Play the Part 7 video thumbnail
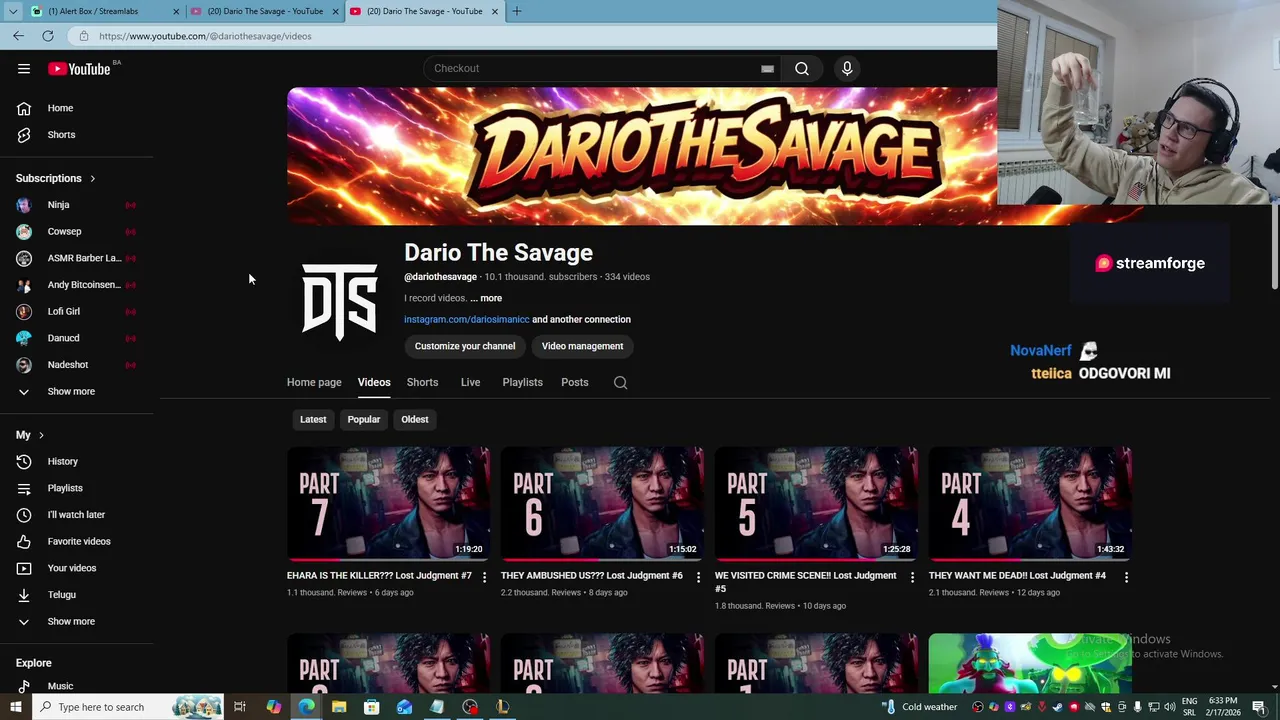 pos(388,503)
